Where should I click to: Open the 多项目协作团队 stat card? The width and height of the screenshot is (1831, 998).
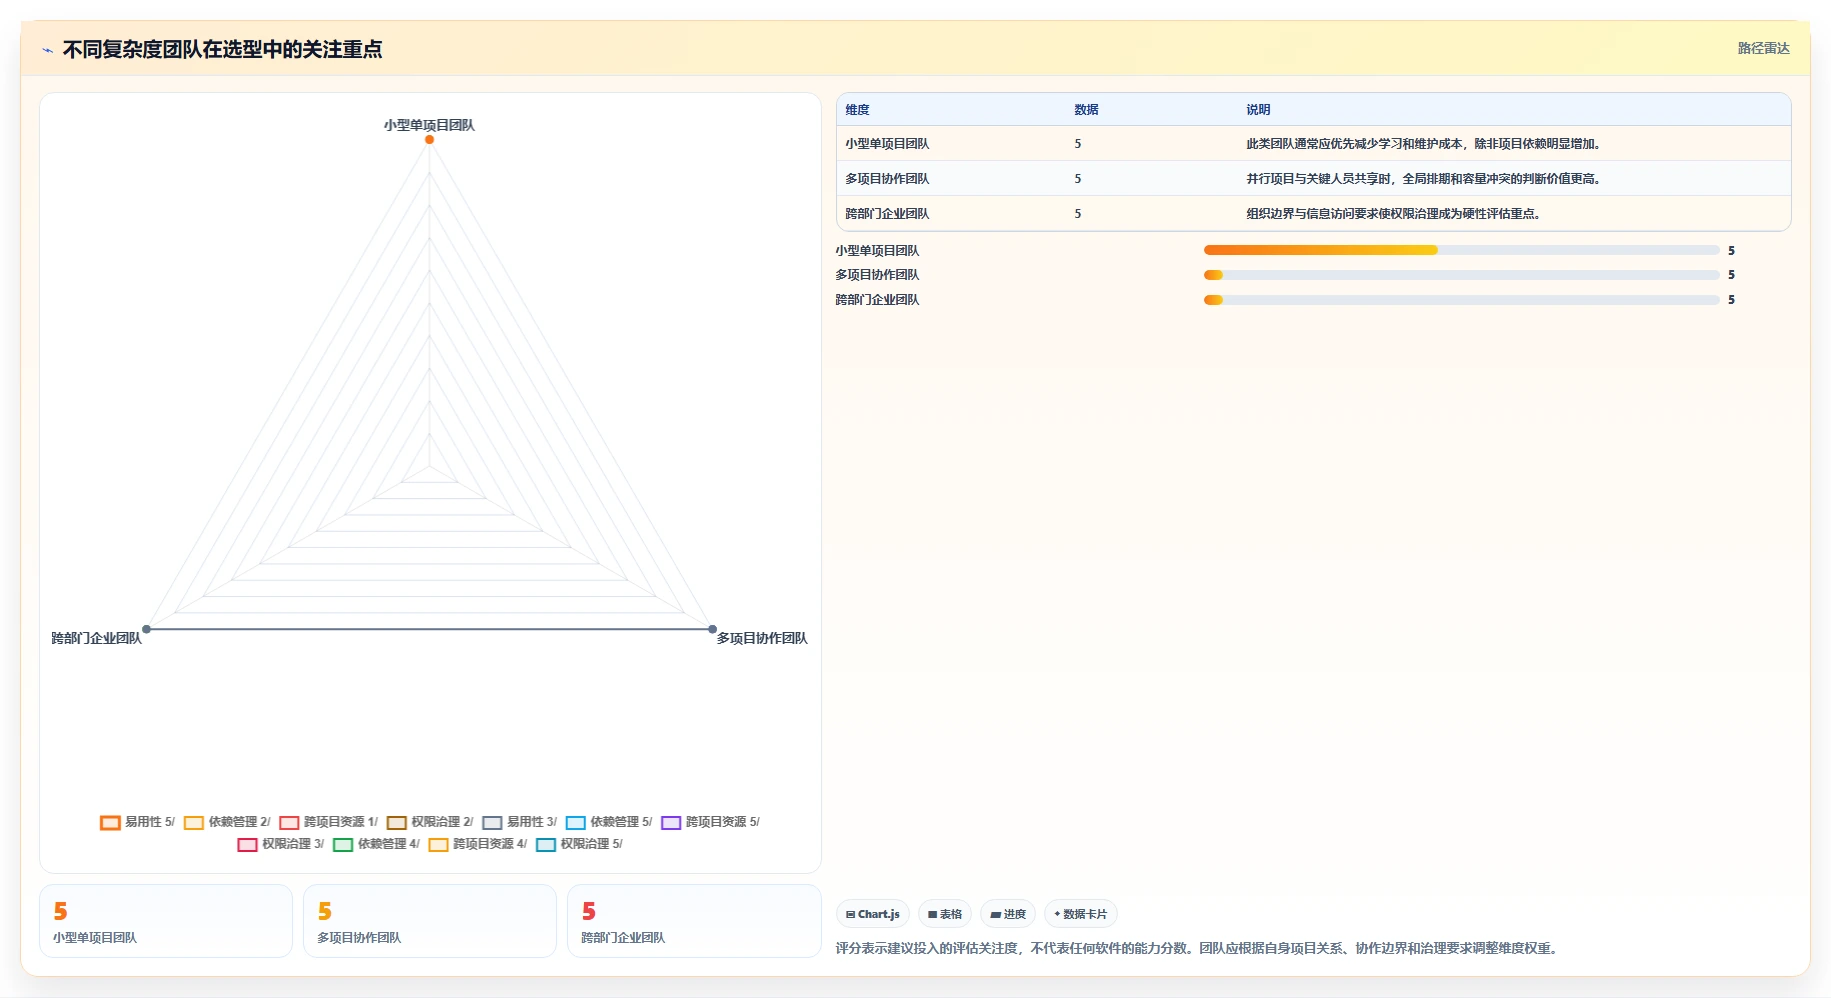(x=430, y=921)
